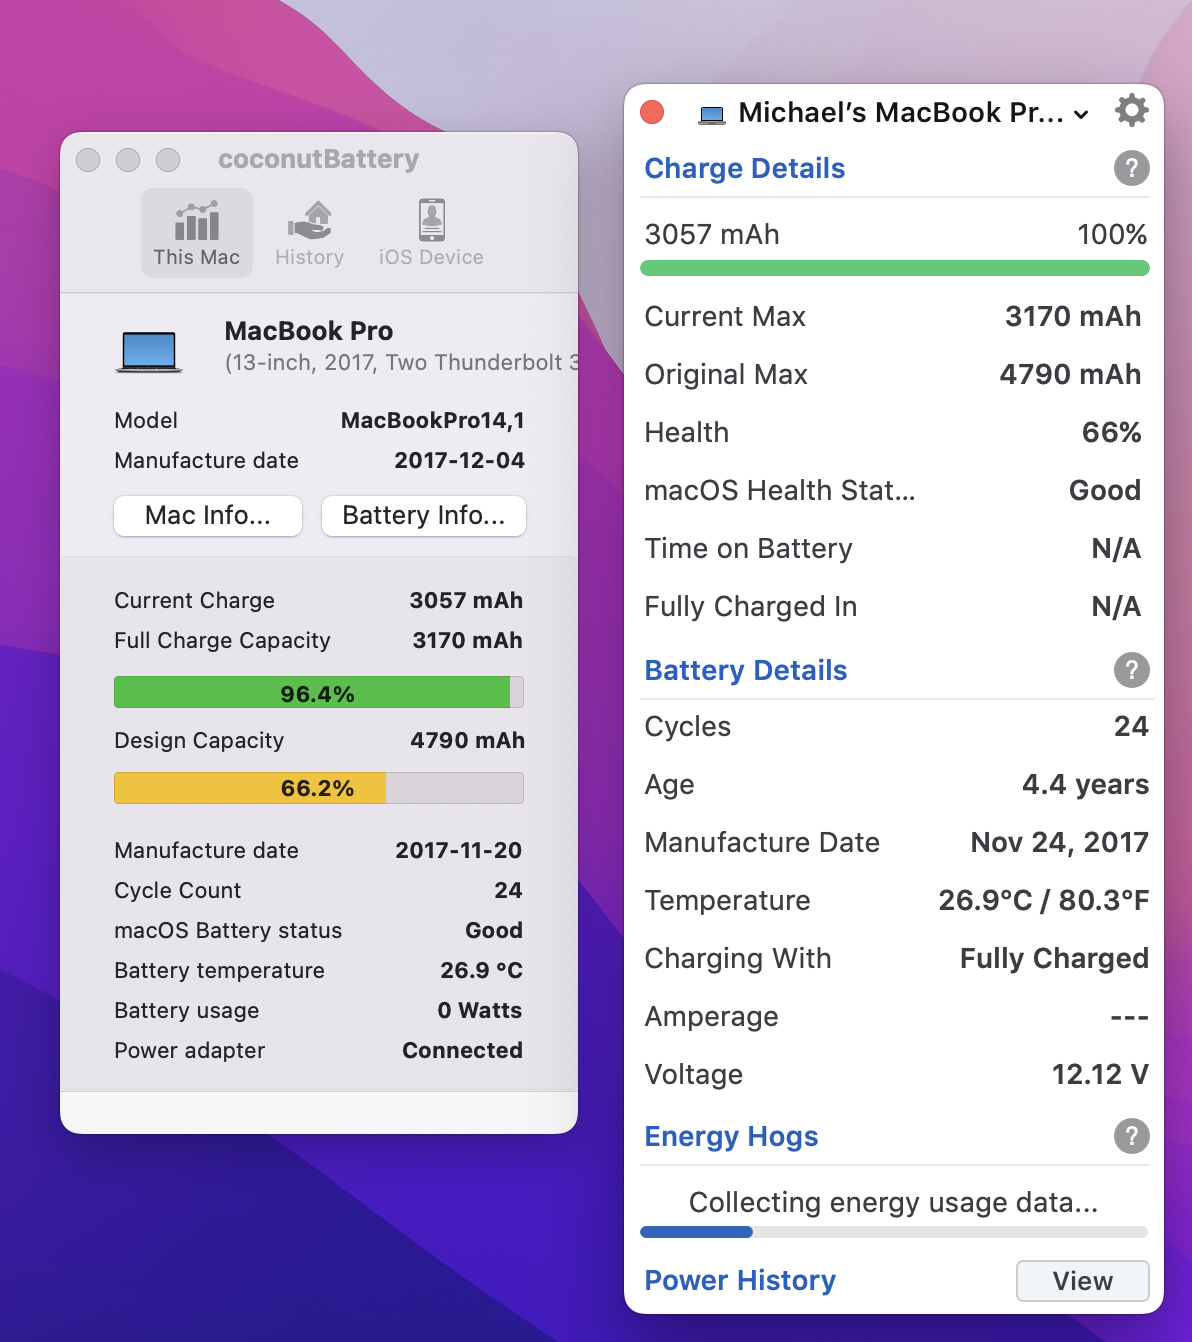Click the 2017-12-04 manufacture date
The height and width of the screenshot is (1342, 1192).
point(460,460)
